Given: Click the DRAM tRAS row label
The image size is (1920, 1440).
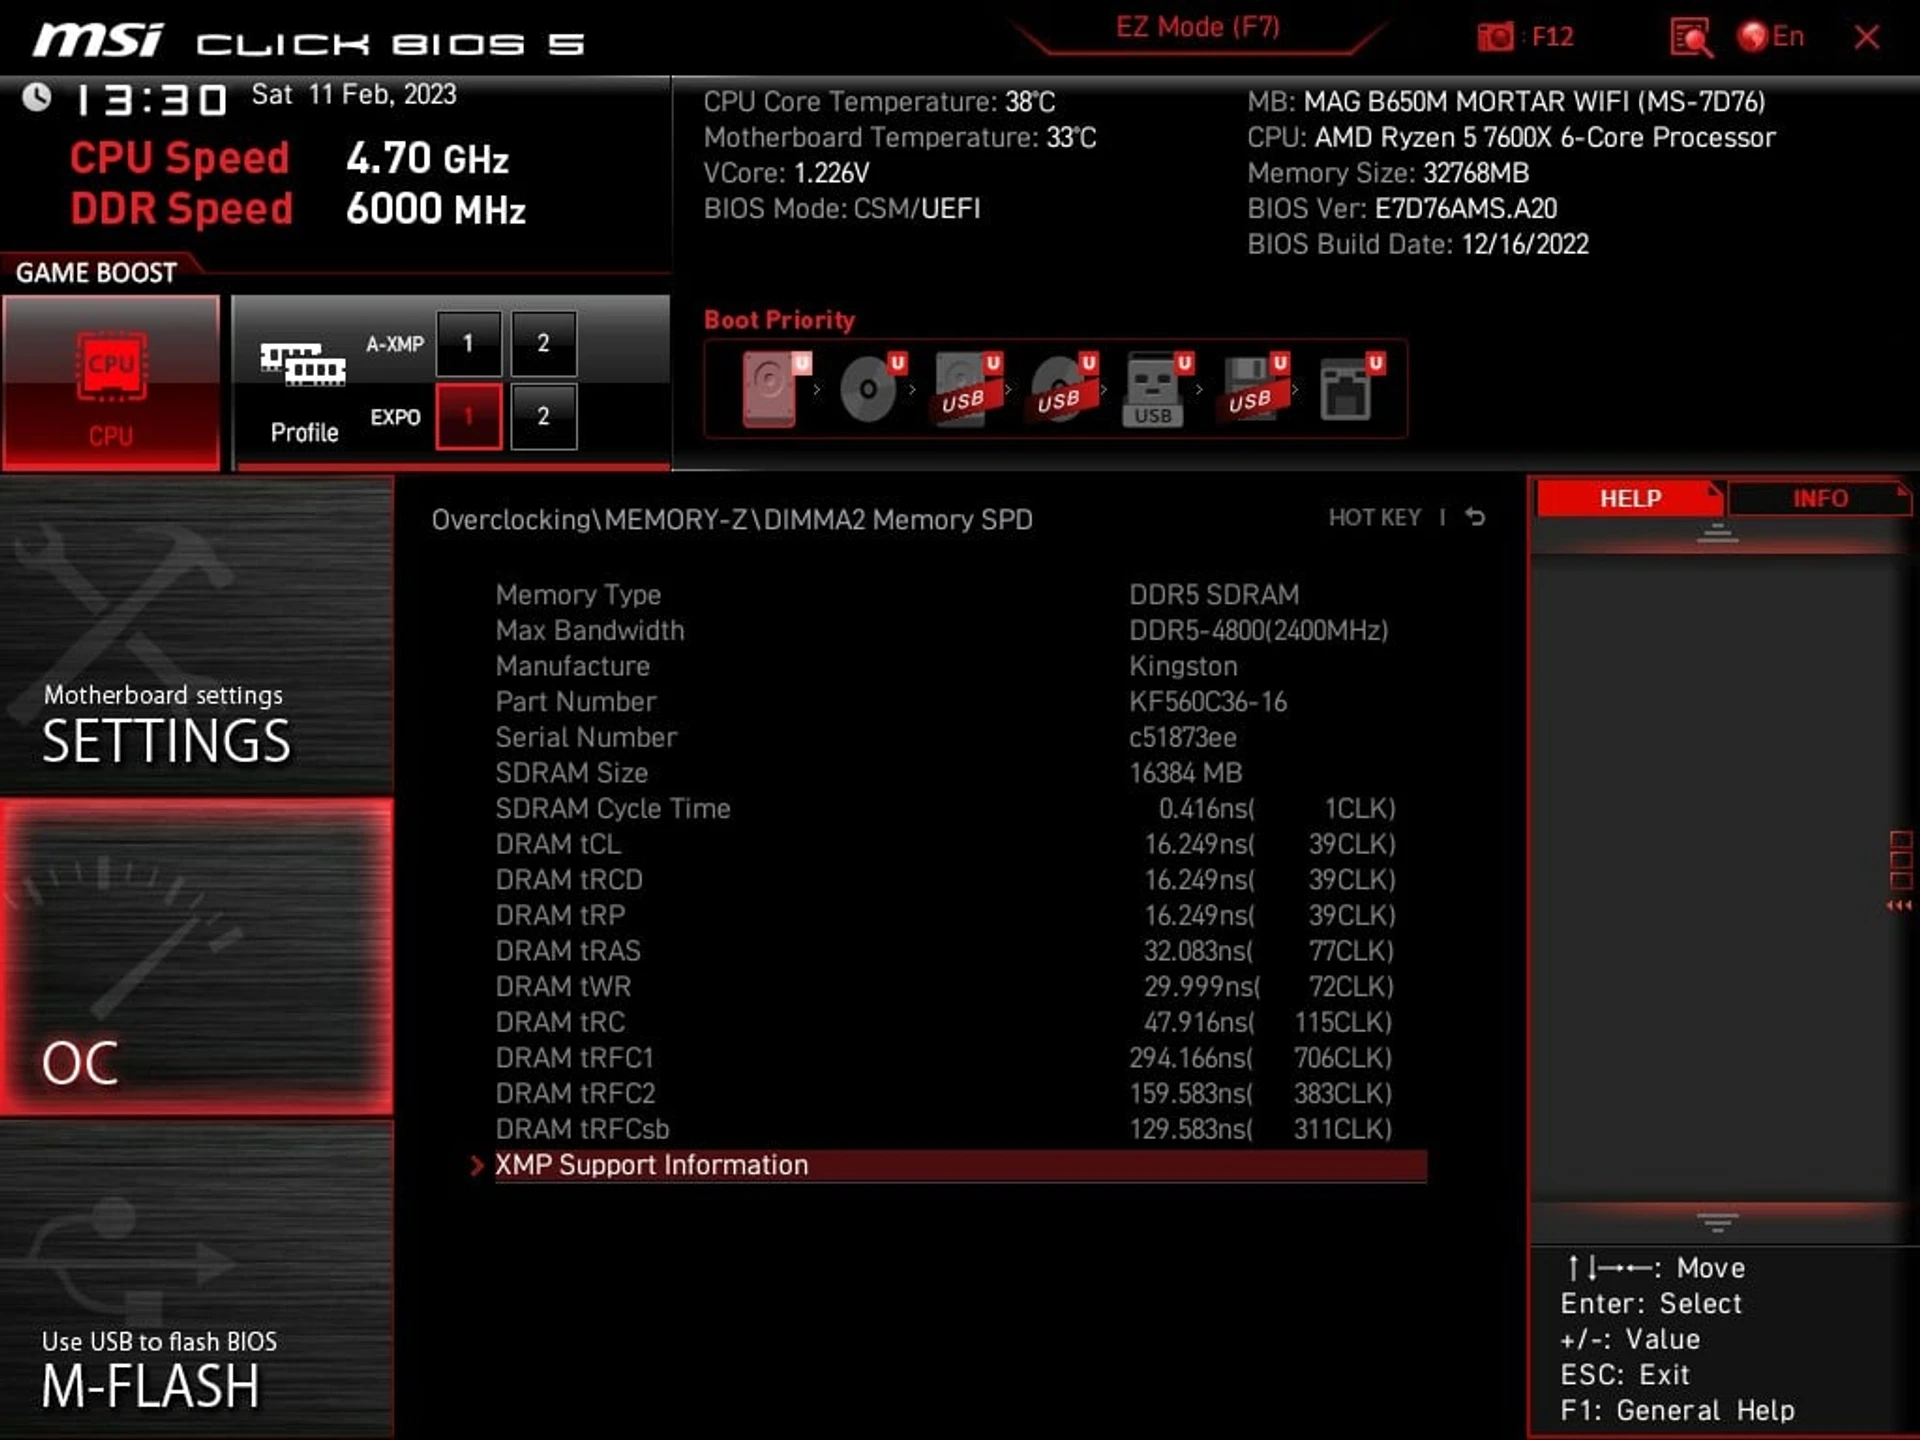Looking at the screenshot, I should [x=568, y=951].
